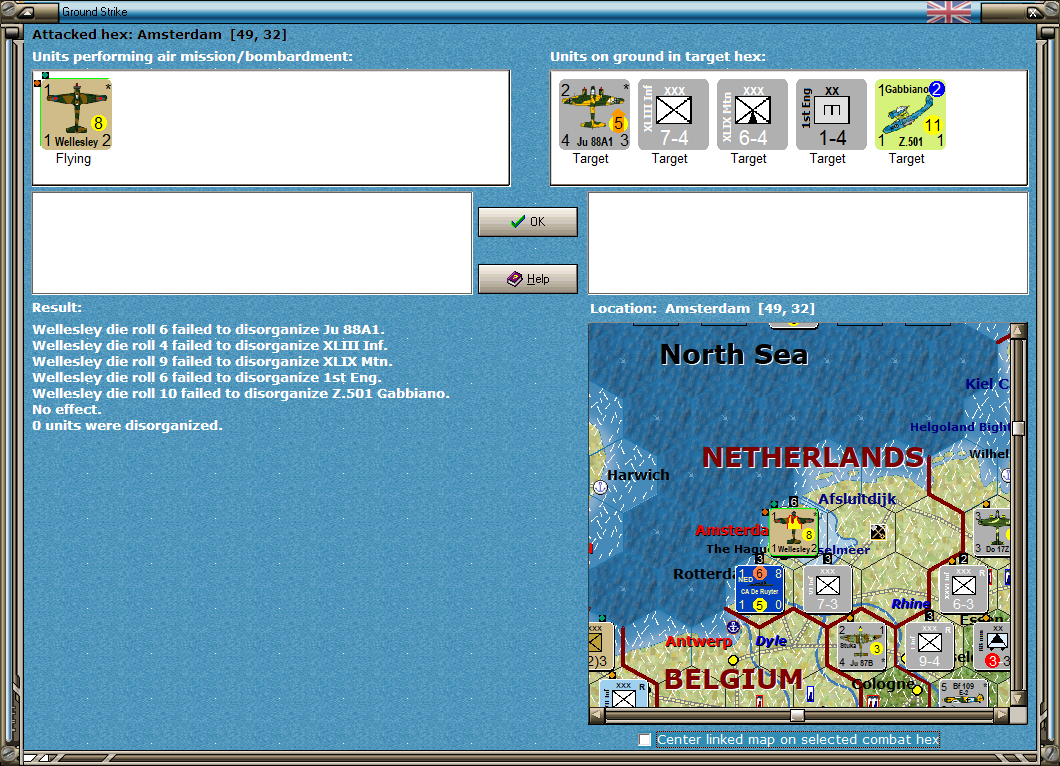Enable center linked map on combat hex
The height and width of the screenshot is (766, 1060).
[x=645, y=740]
